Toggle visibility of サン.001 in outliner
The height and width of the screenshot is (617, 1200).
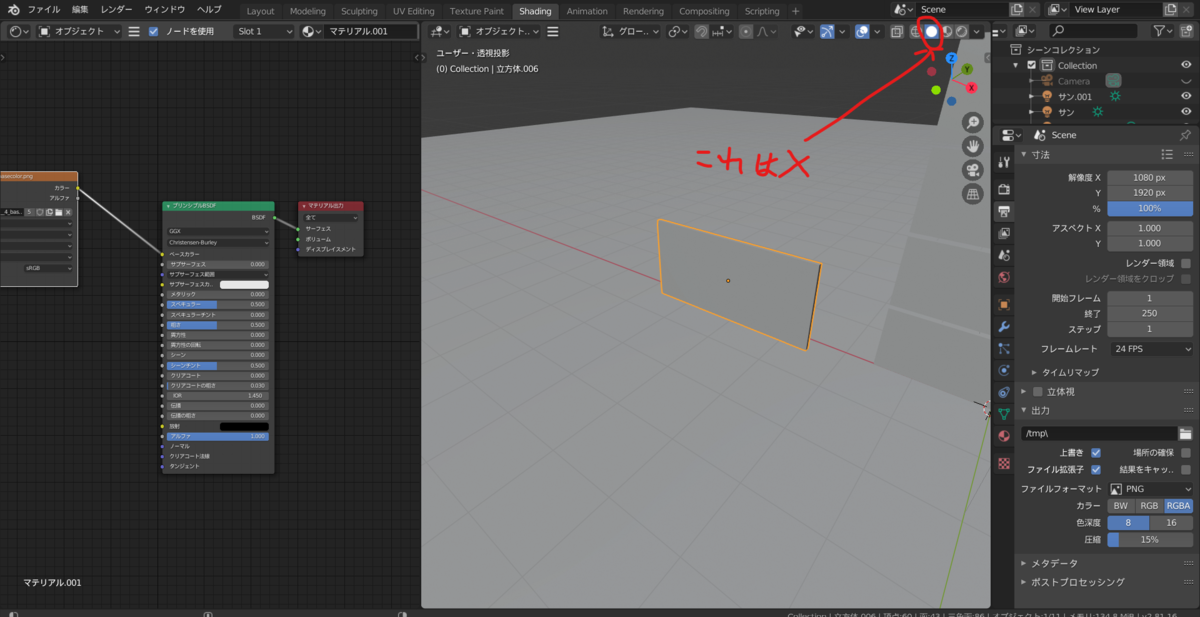[x=1186, y=96]
